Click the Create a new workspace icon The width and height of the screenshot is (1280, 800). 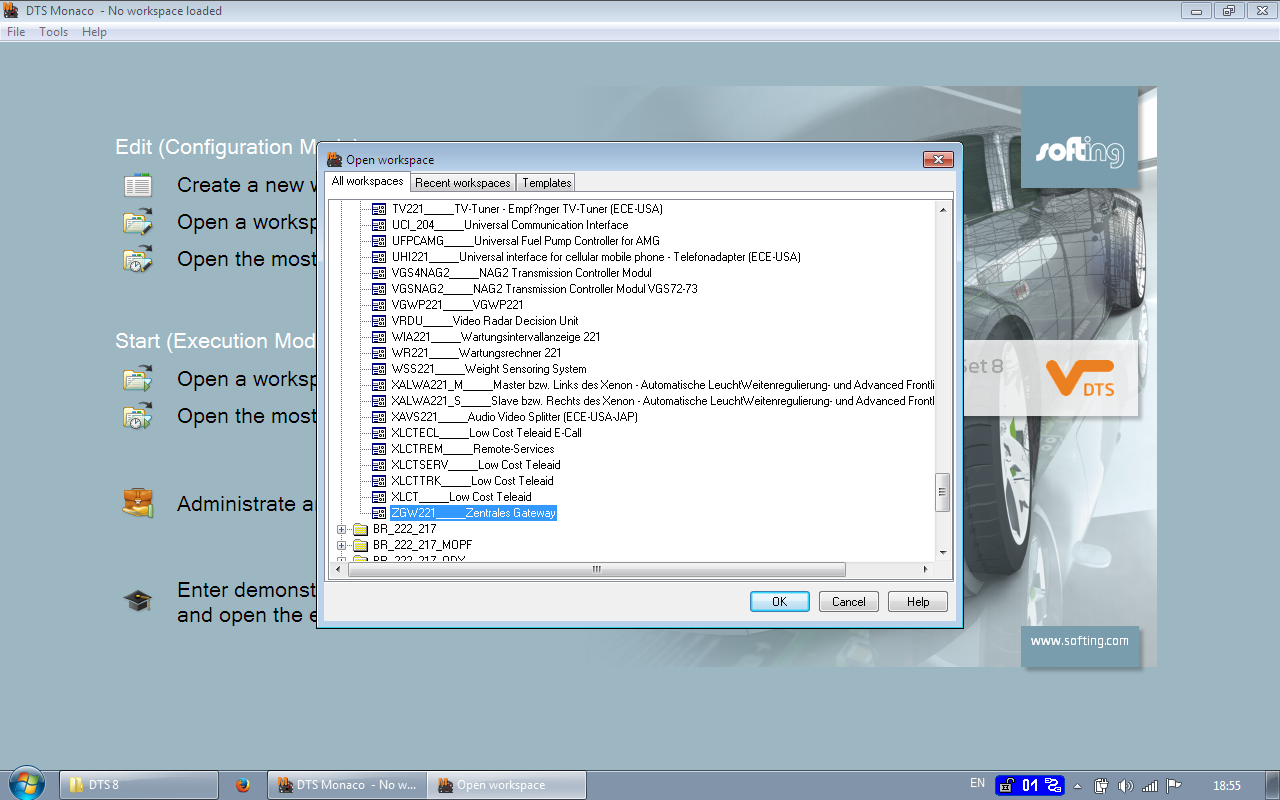coord(137,185)
